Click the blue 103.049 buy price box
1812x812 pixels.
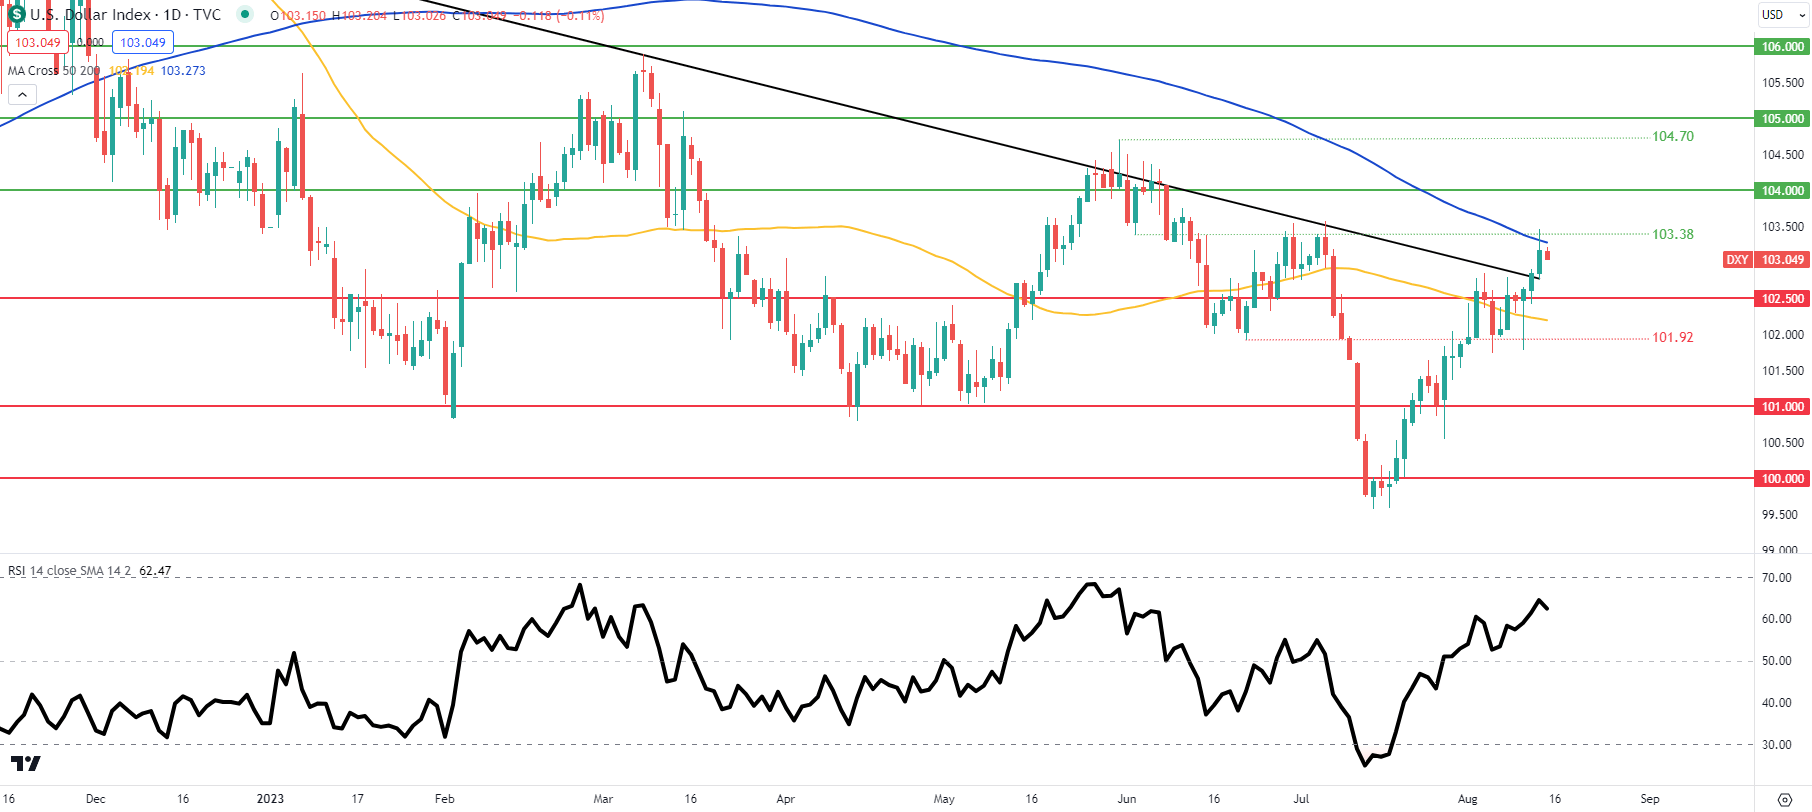(x=143, y=42)
